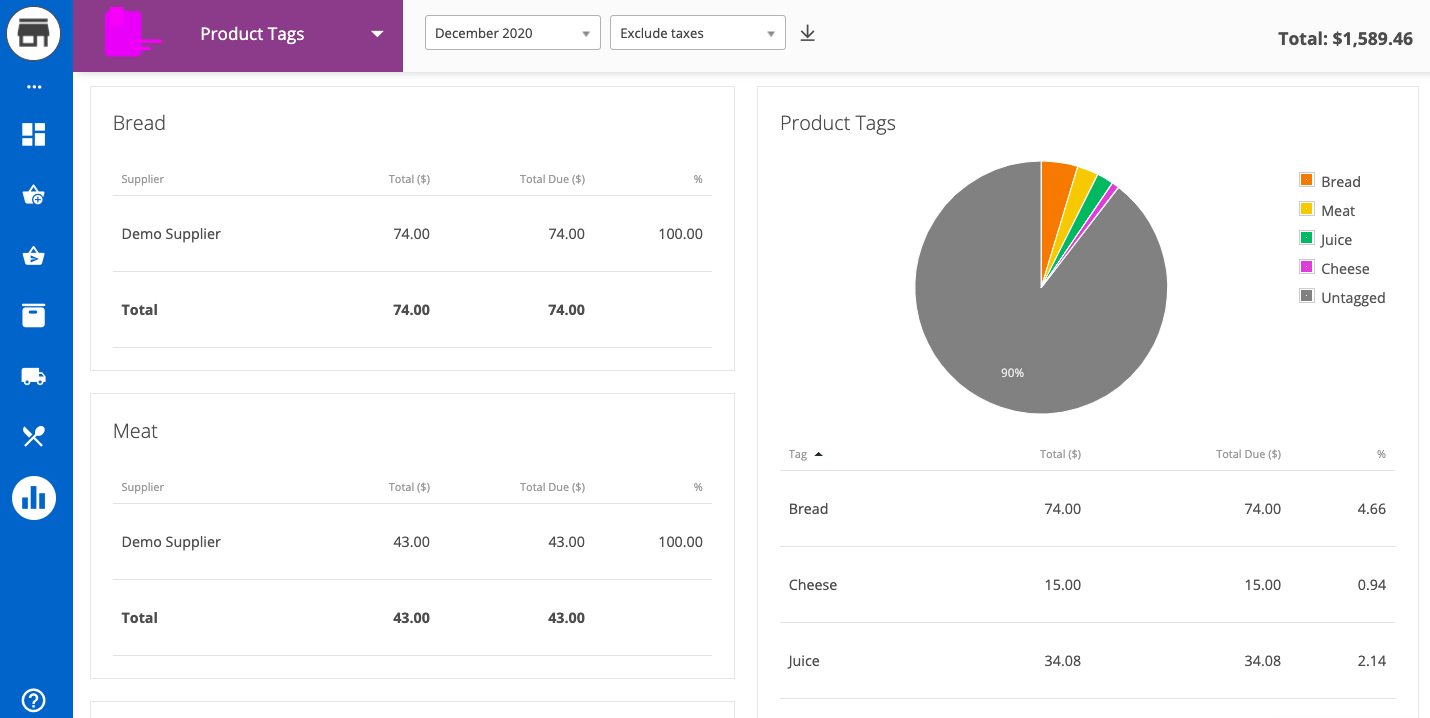Toggle the Bread legend swatch
This screenshot has height=718, width=1430.
tap(1306, 180)
